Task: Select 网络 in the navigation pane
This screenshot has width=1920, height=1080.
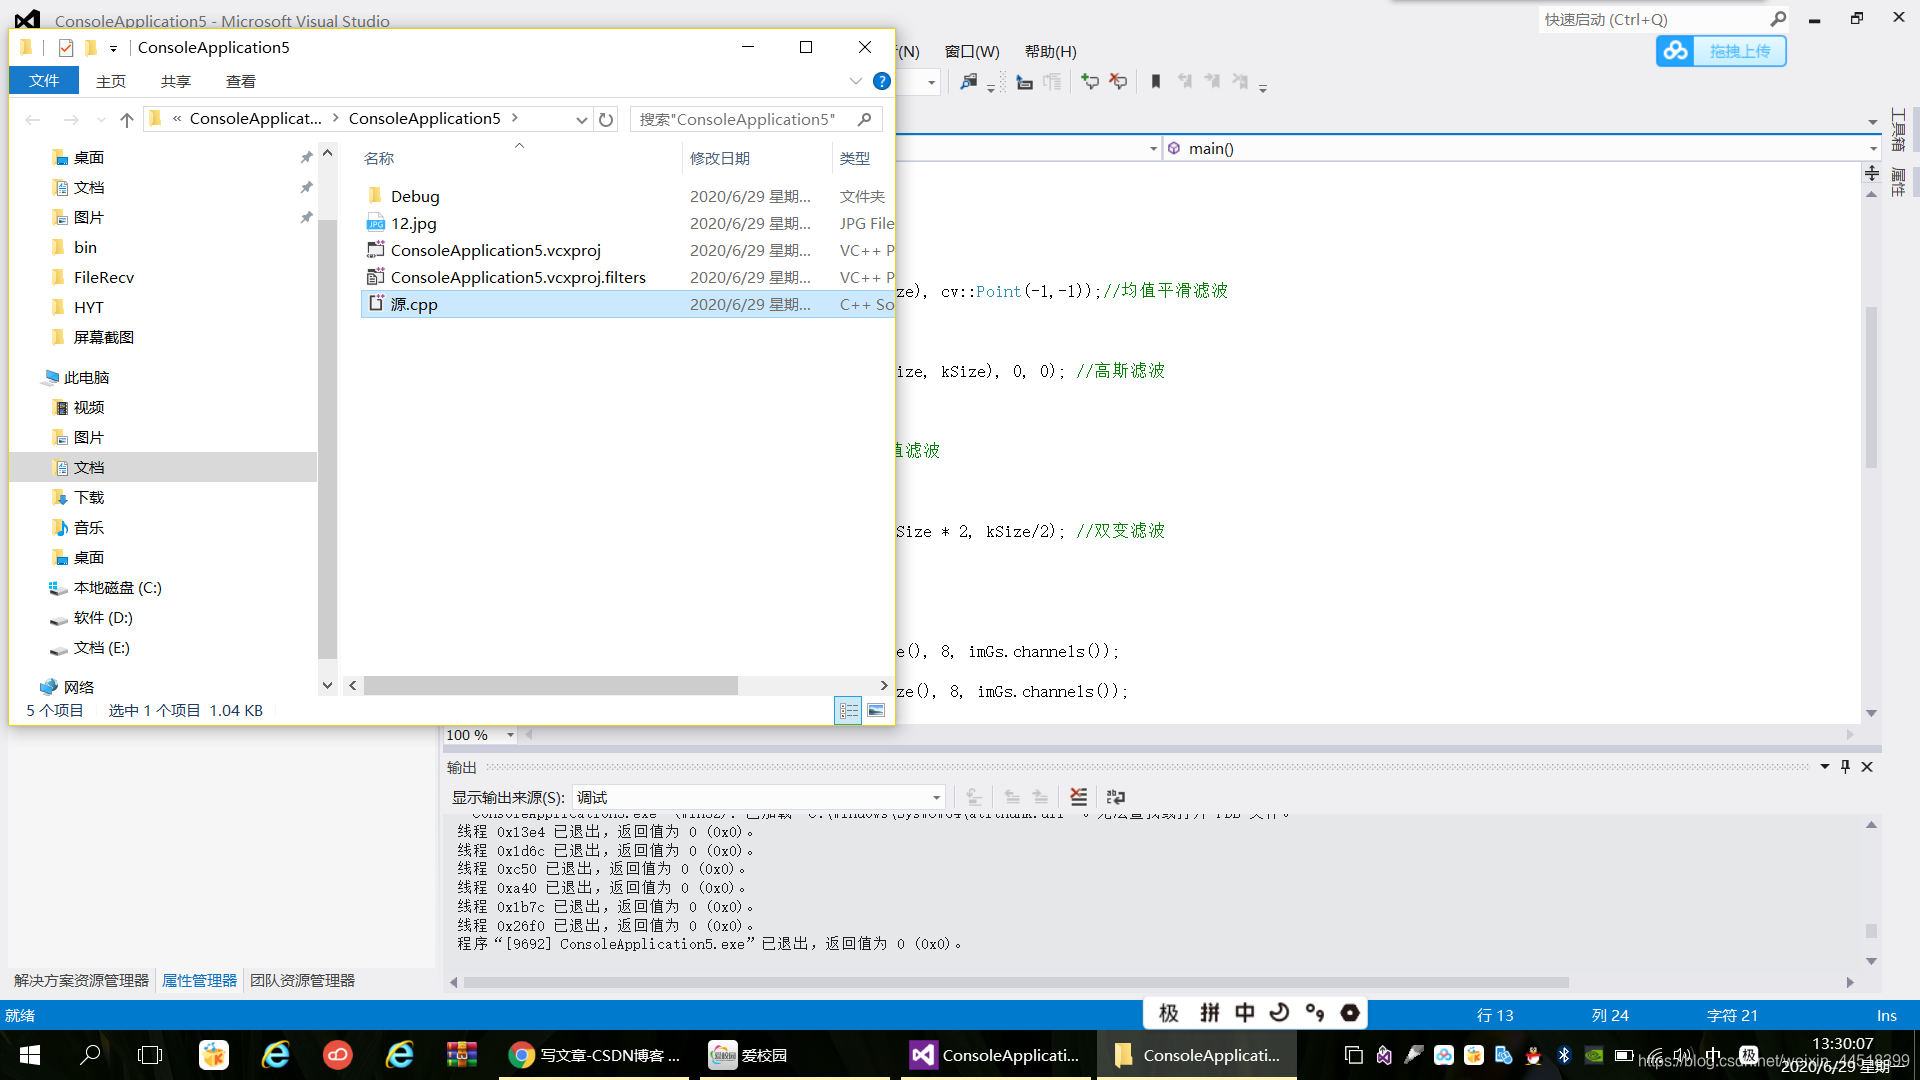Action: (x=78, y=687)
